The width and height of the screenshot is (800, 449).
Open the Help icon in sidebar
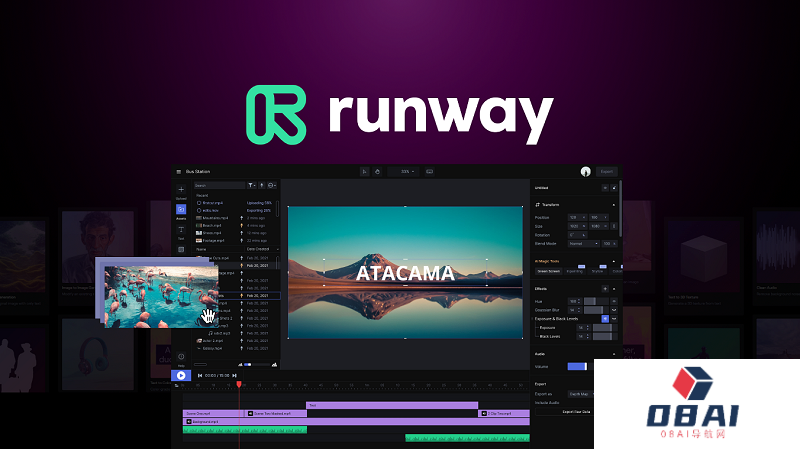click(x=181, y=356)
